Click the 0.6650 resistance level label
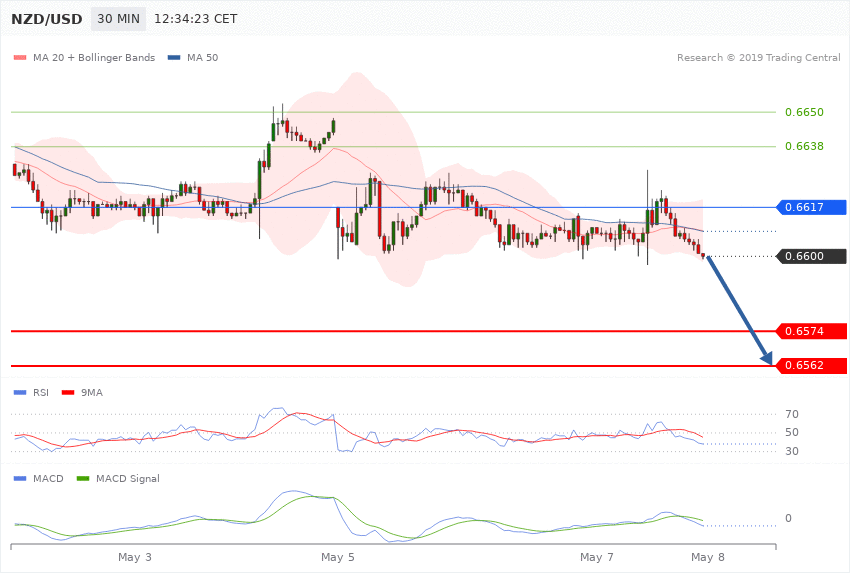Image resolution: width=850 pixels, height=576 pixels. coord(804,112)
